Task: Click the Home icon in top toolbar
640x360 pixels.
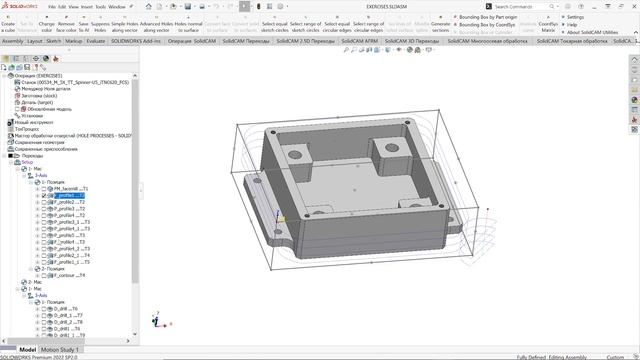Action: [x=149, y=7]
